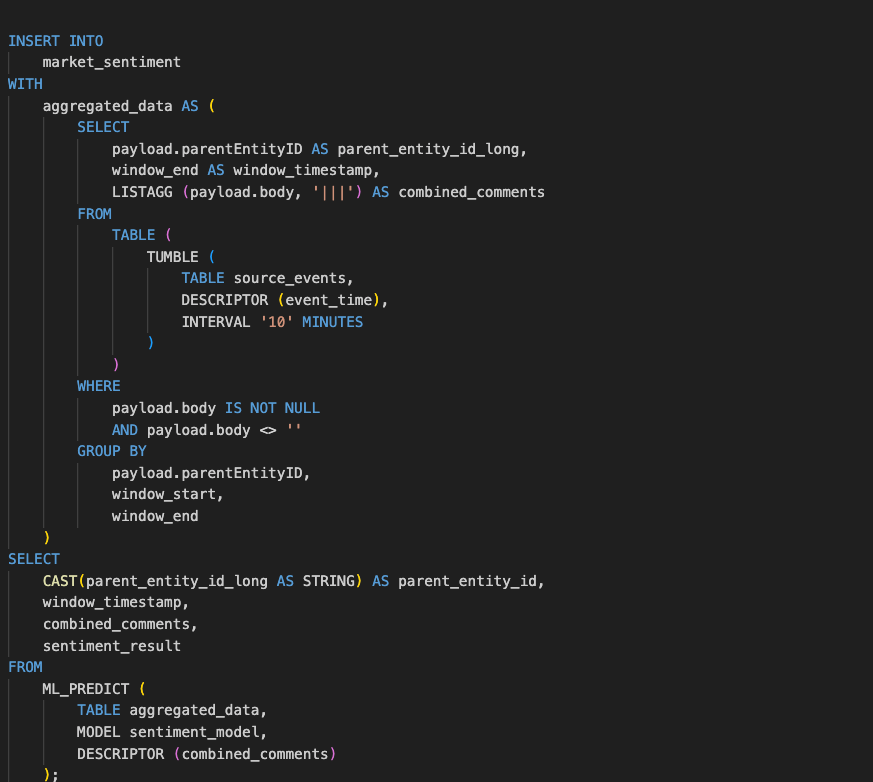The image size is (873, 782).
Task: Click window_start in the GROUP BY list
Action: coord(167,494)
